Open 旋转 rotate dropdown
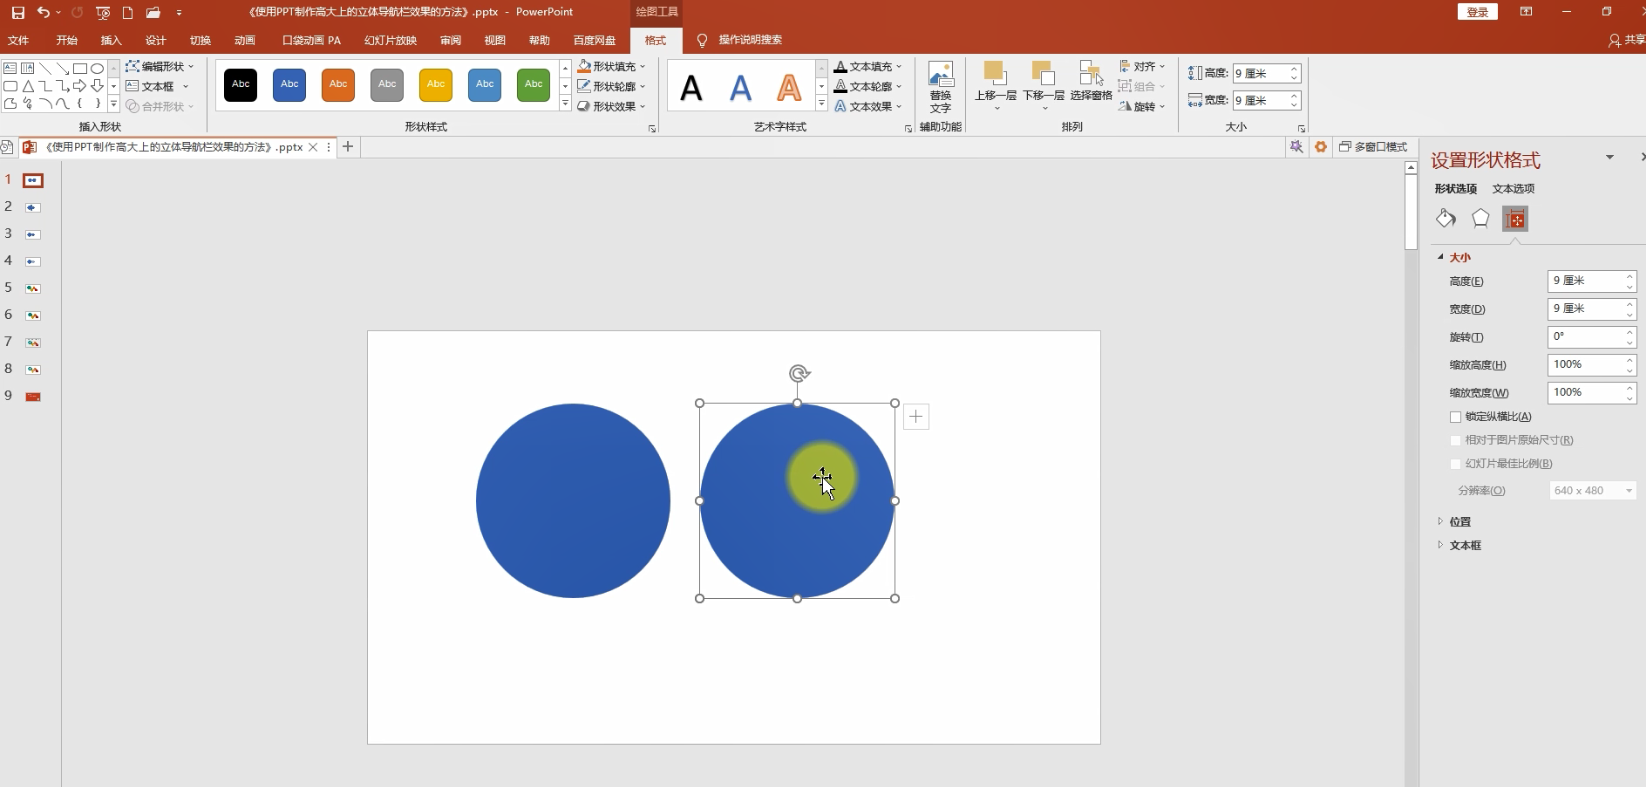Viewport: 1646px width, 787px height. 1143,107
